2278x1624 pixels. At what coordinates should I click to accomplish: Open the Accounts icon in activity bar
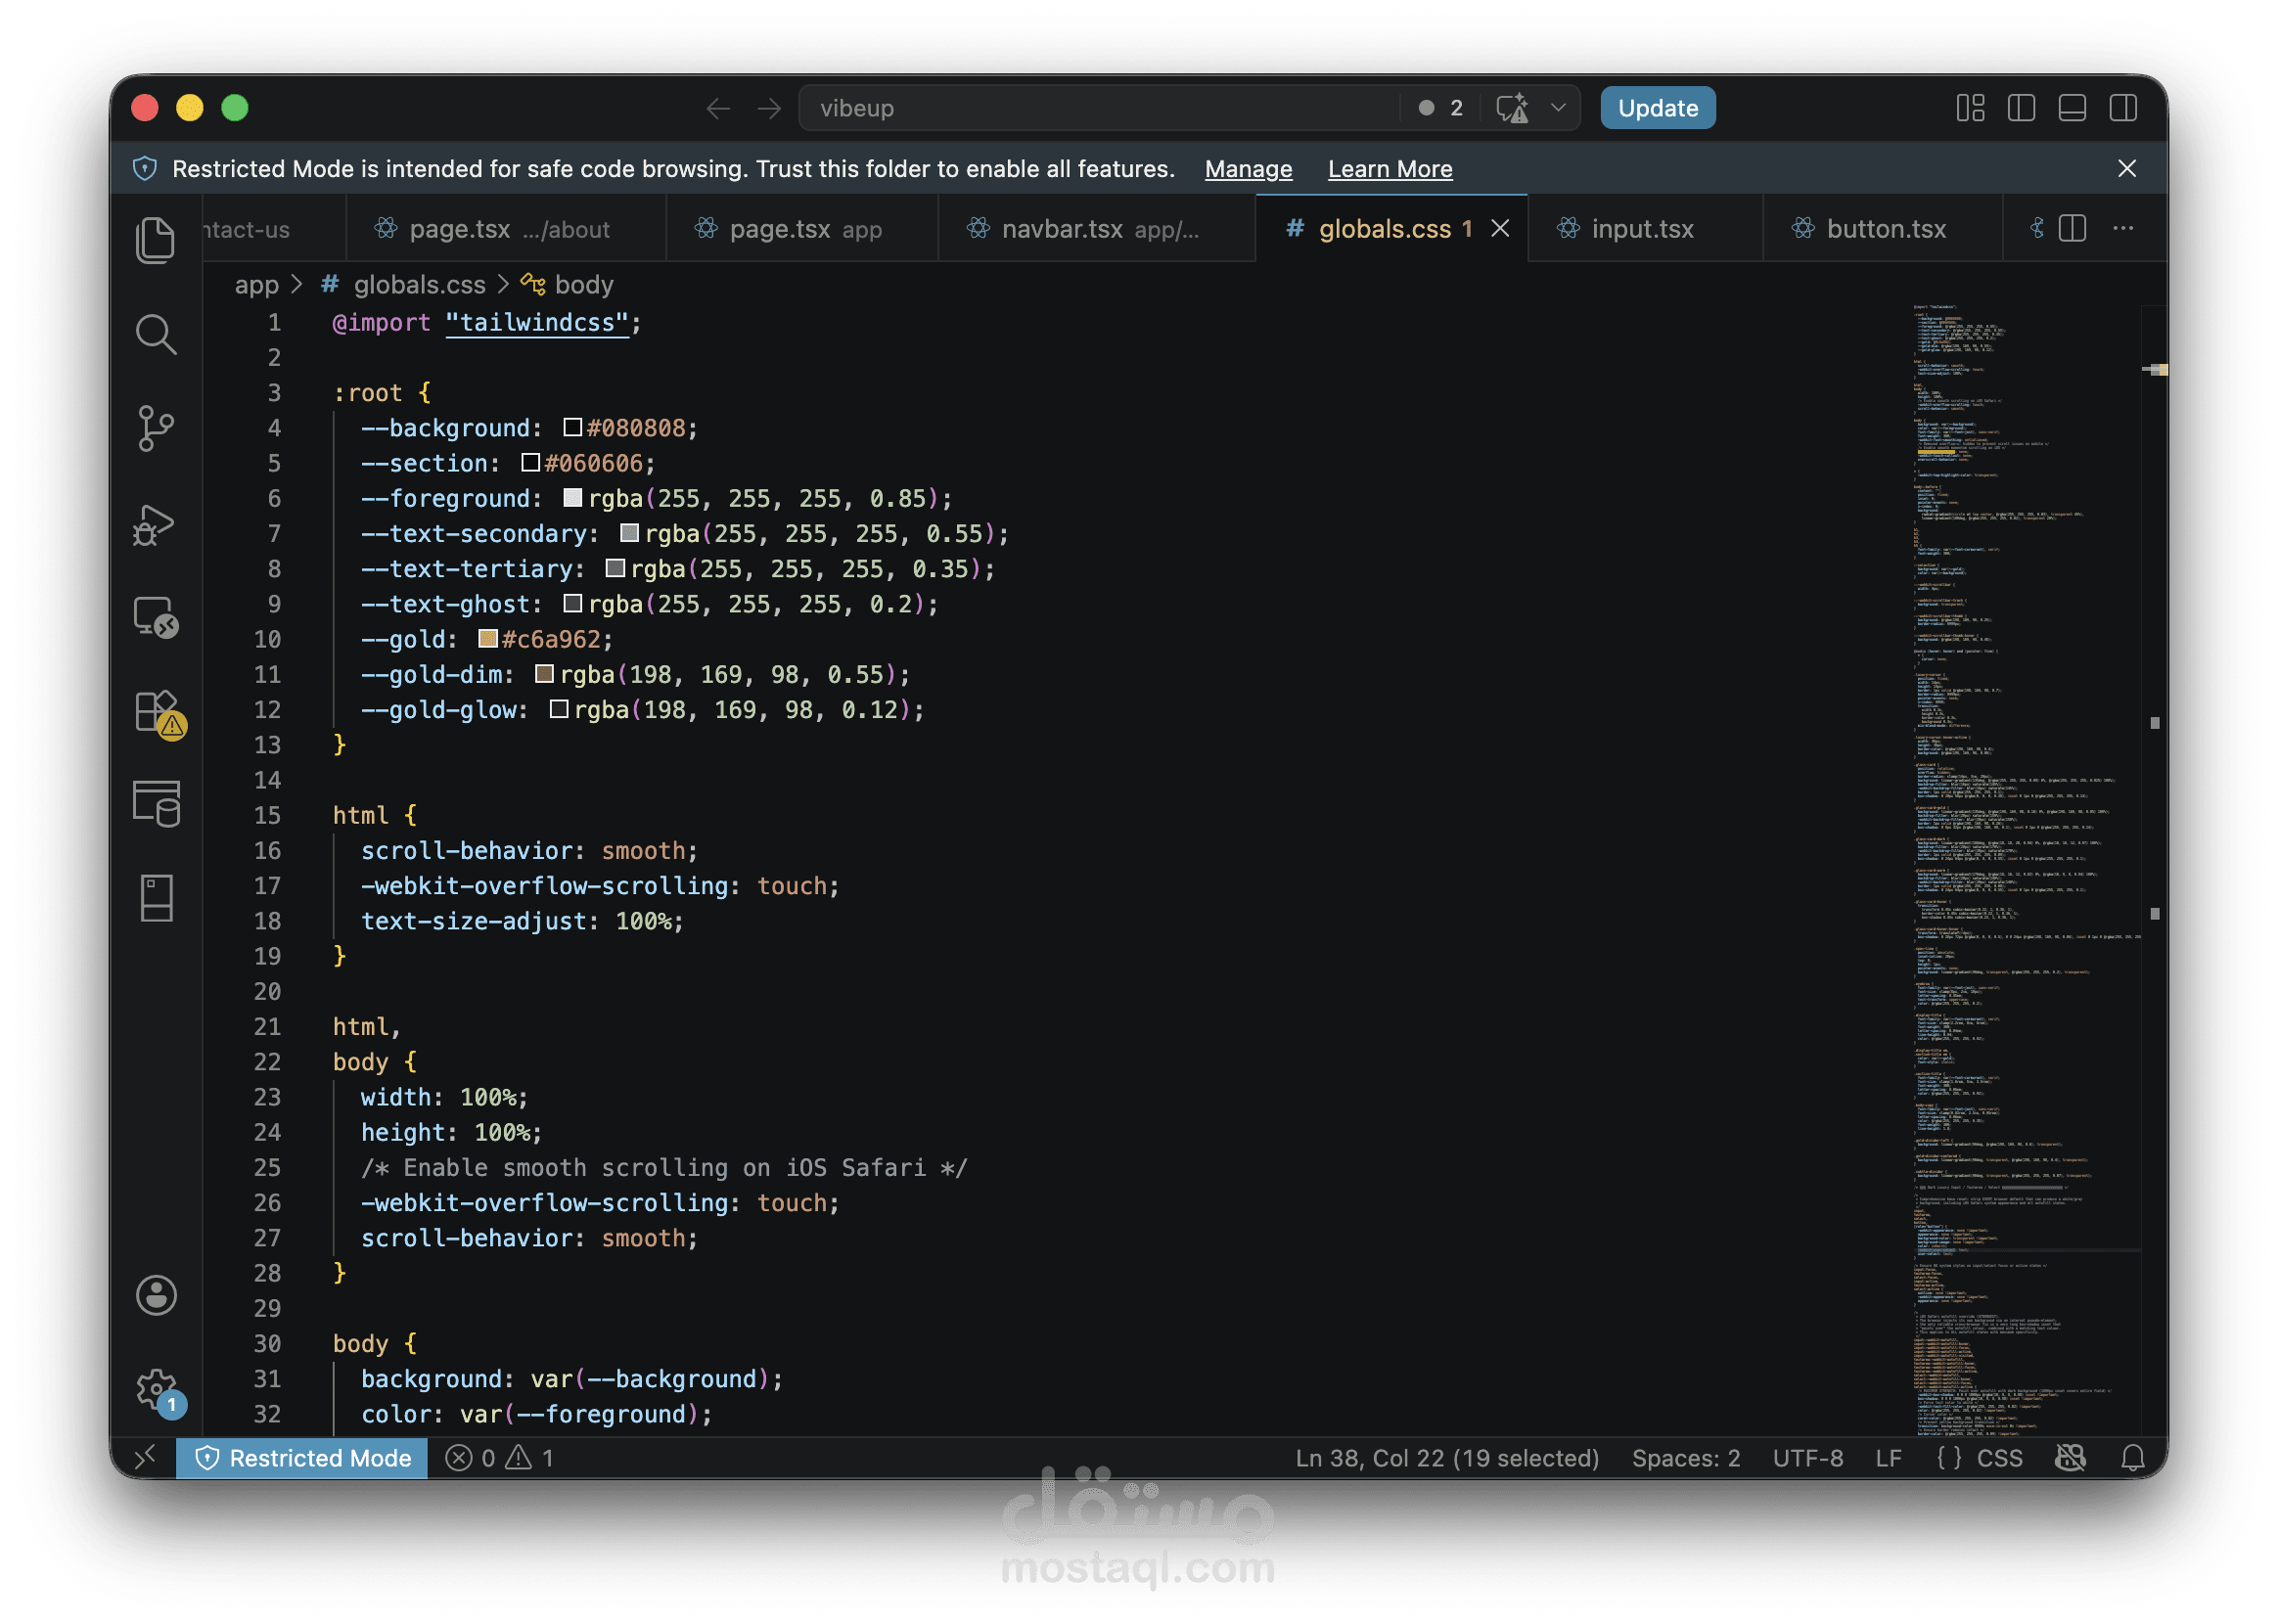156,1296
